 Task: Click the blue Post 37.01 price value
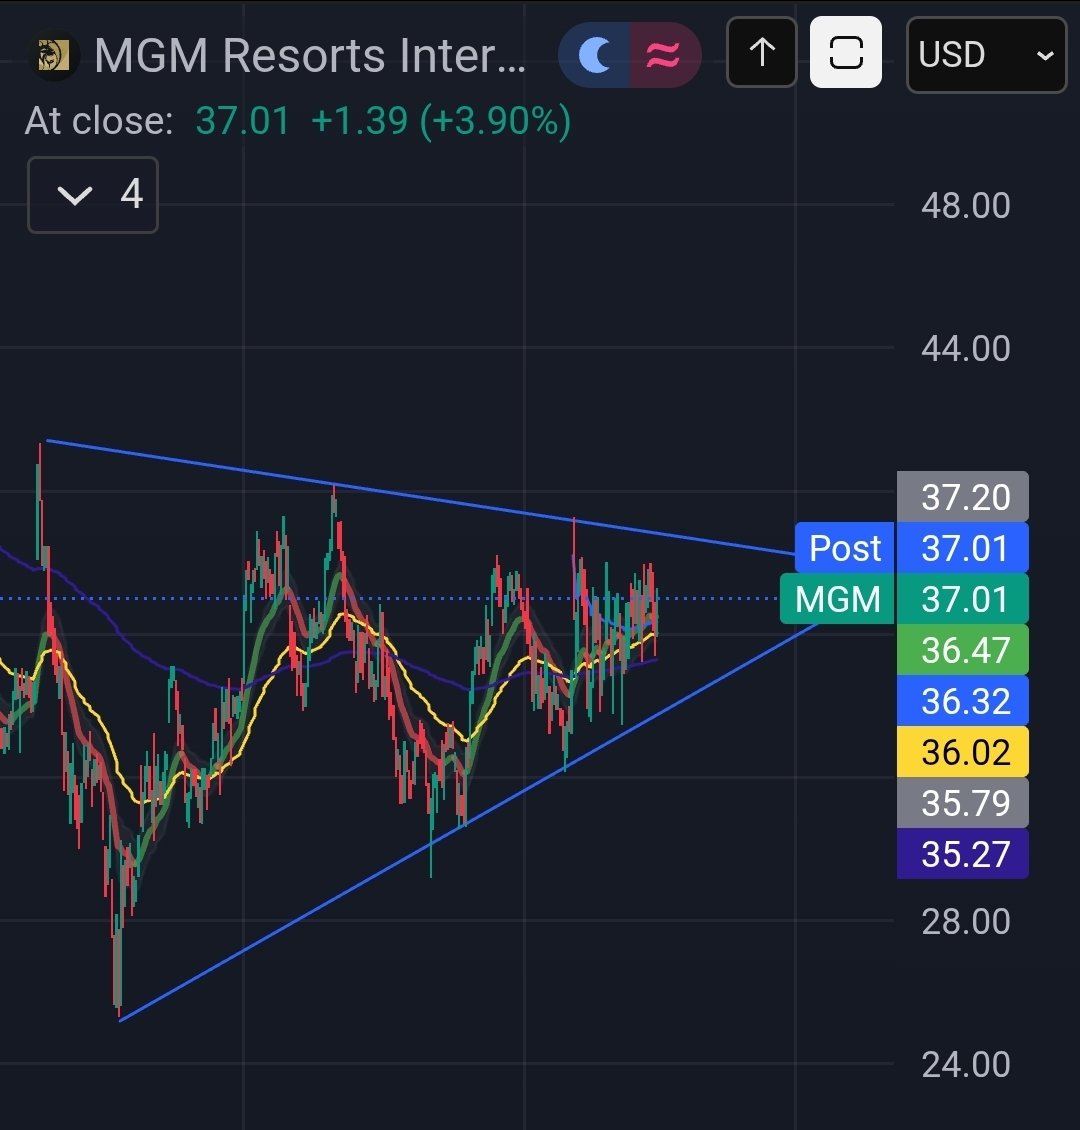(x=963, y=548)
